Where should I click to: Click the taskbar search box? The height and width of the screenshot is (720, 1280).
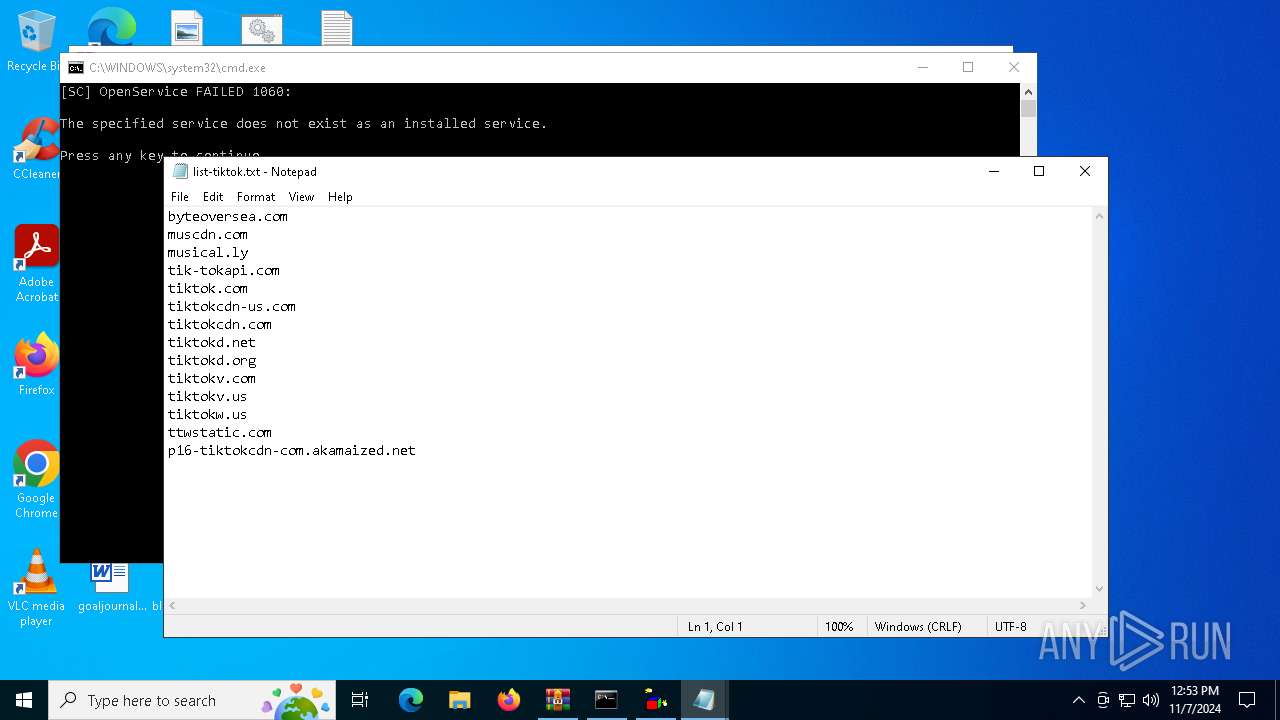click(x=193, y=700)
